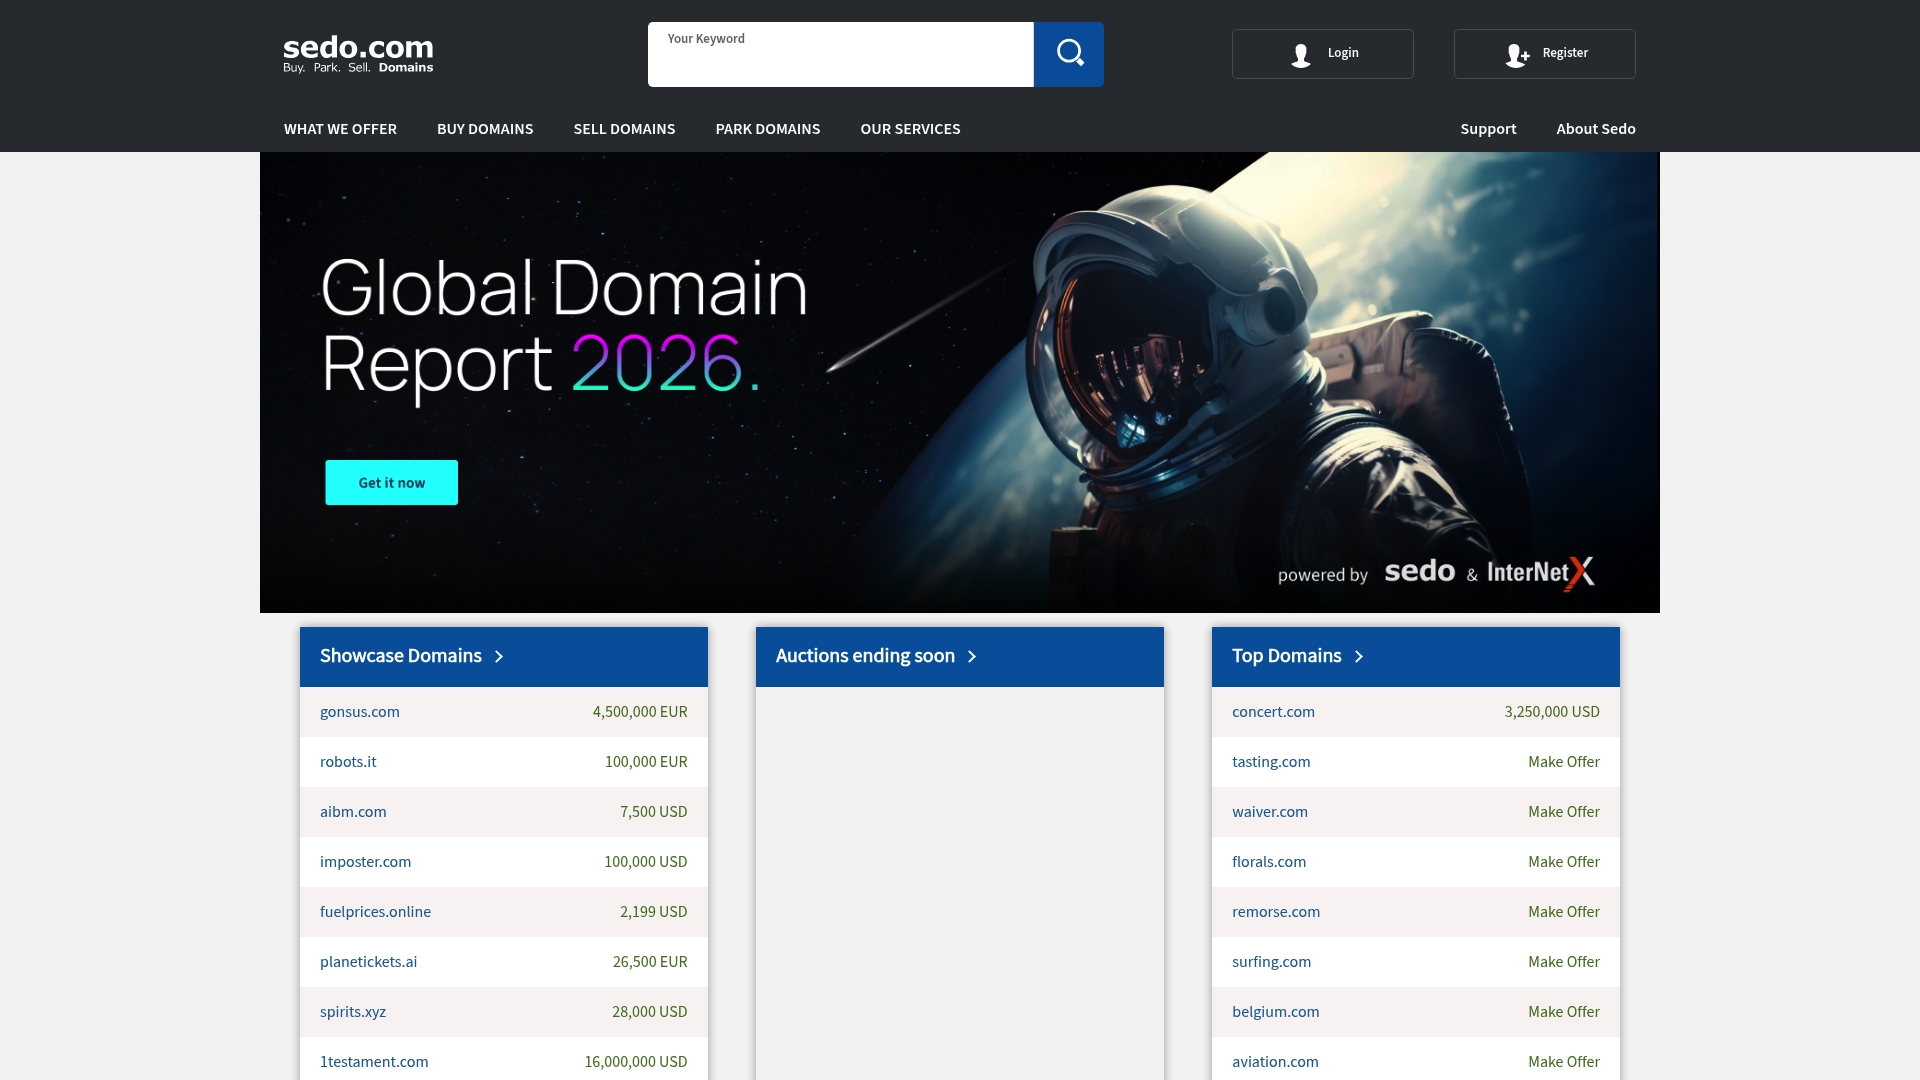Open the OUR SERVICES menu
Viewport: 1920px width, 1080px height.
point(910,128)
